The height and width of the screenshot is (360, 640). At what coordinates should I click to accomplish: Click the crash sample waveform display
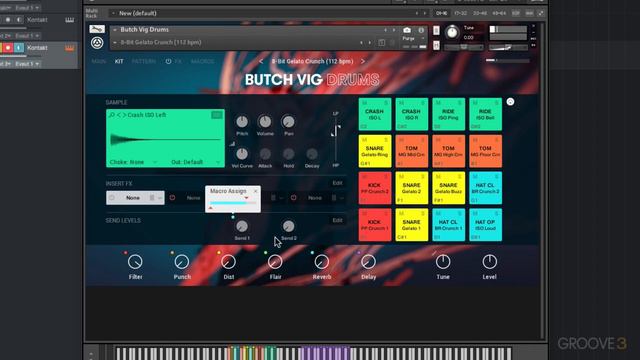[x=165, y=140]
